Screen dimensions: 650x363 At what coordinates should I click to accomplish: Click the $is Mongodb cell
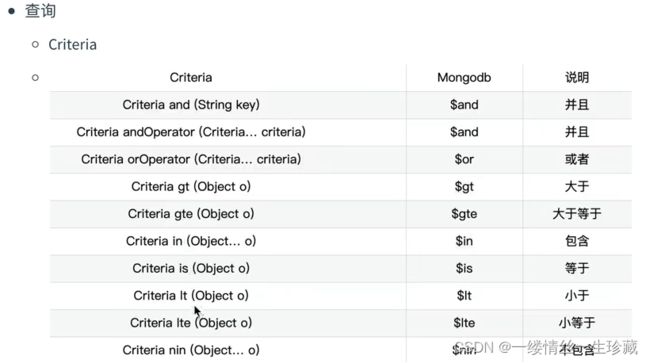(x=464, y=269)
